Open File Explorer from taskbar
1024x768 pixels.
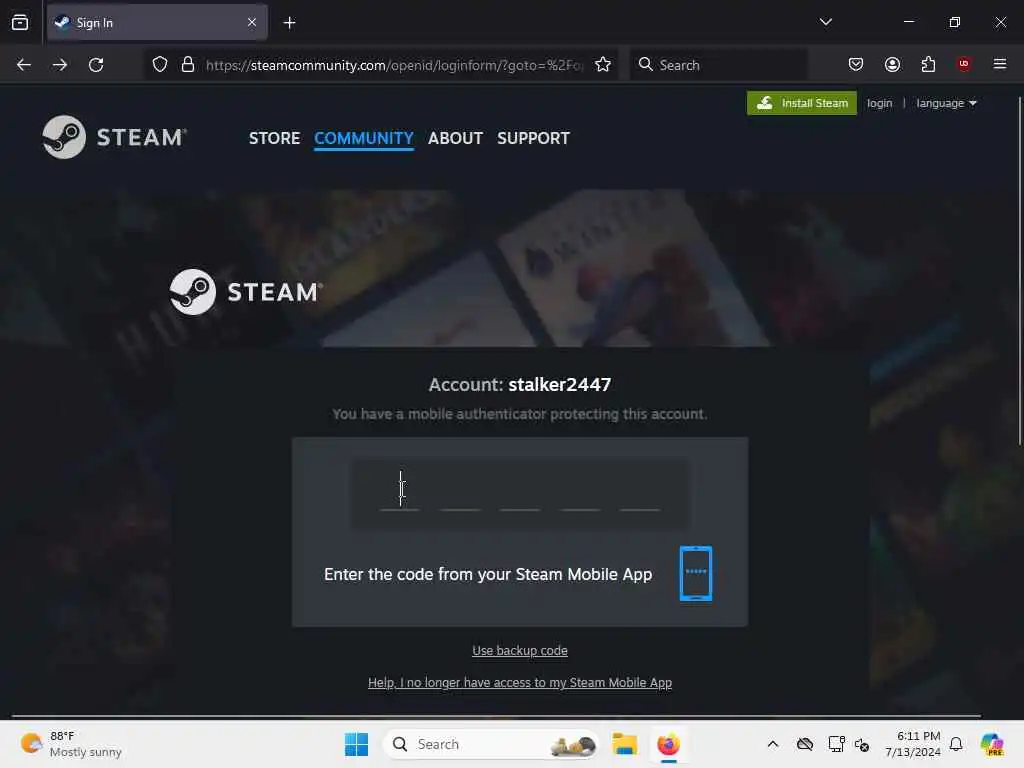(624, 744)
